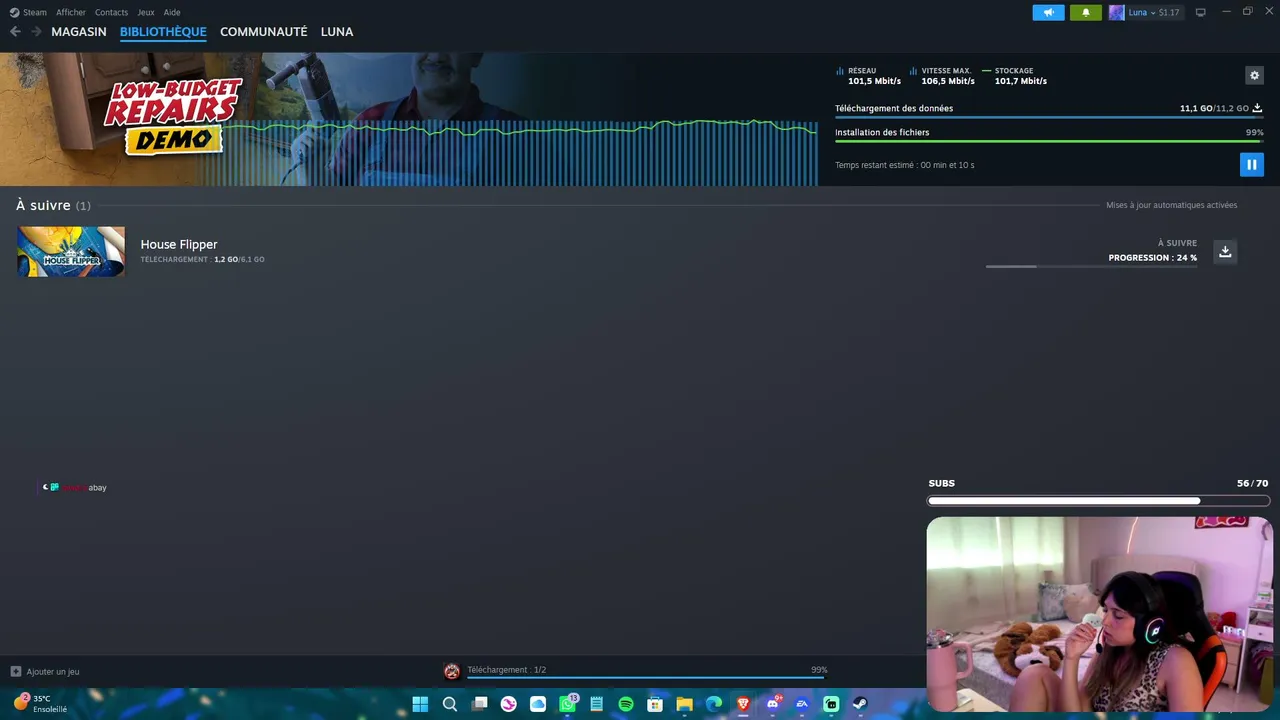Click the VITESSE MAX. value 106,5 Mbit/s
Viewport: 1280px width, 720px height.
point(948,81)
